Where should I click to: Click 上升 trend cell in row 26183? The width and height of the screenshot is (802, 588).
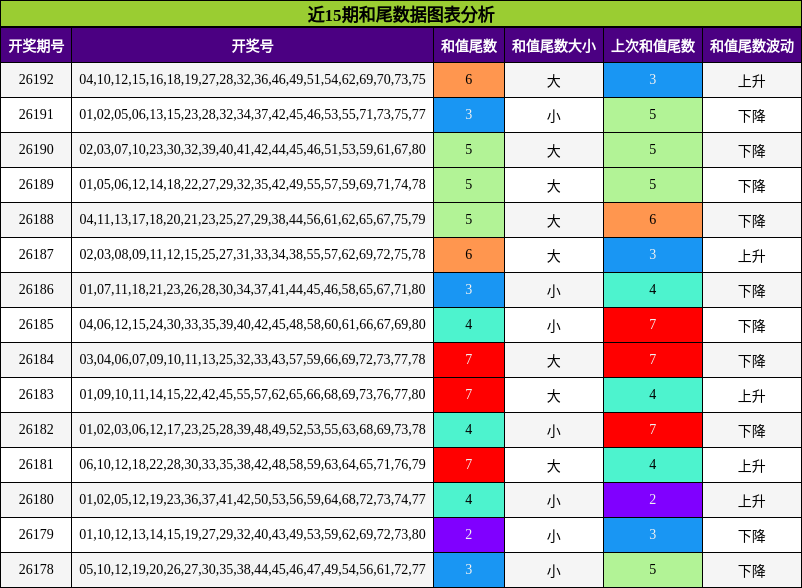tap(752, 395)
